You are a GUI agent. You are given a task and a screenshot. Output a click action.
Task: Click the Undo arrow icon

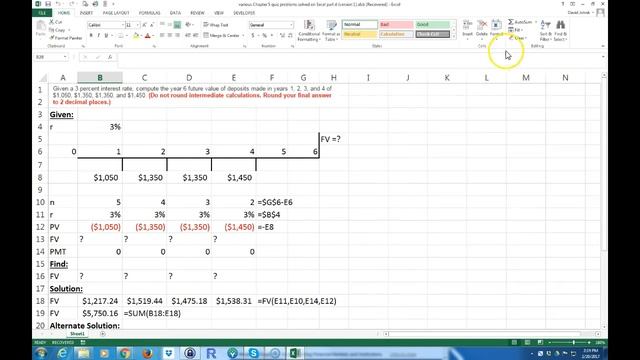[59, 4]
